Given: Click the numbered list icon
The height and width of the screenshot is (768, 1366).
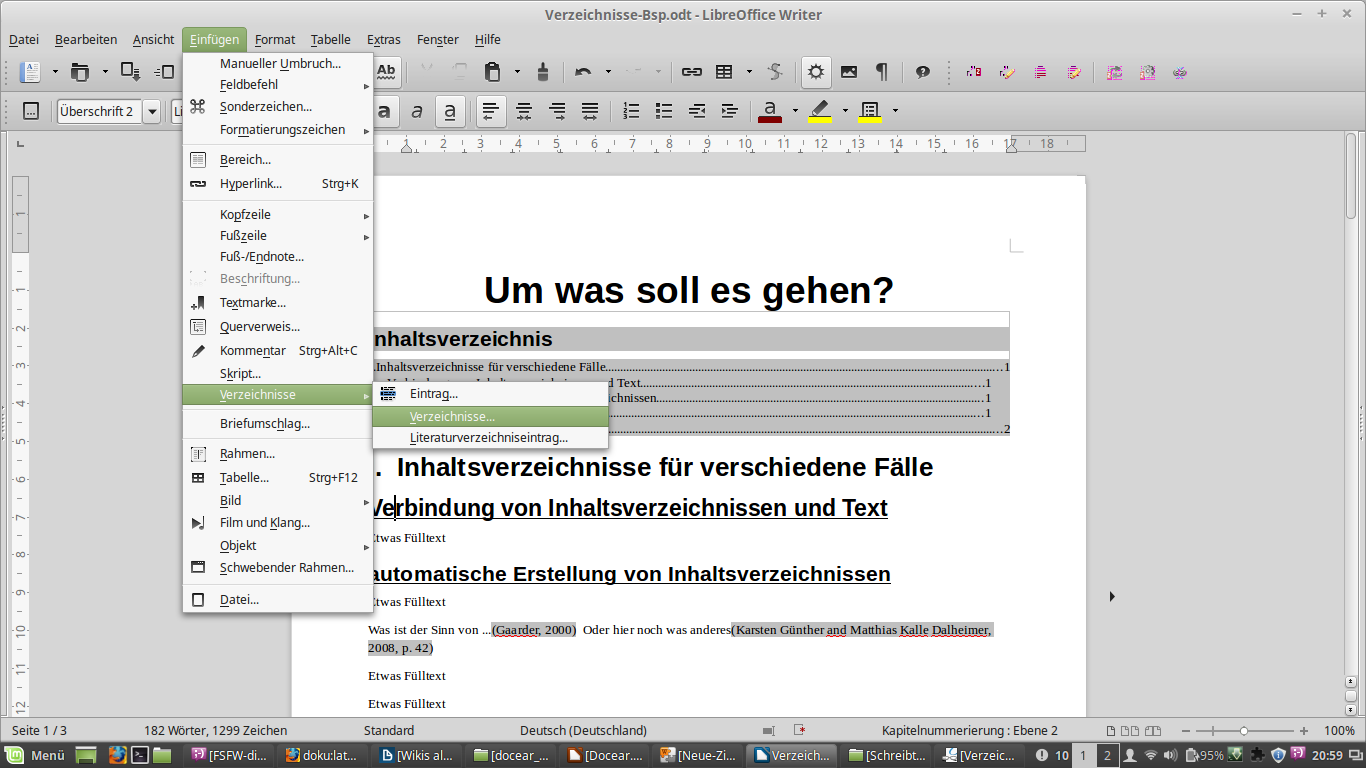Looking at the screenshot, I should coord(631,111).
